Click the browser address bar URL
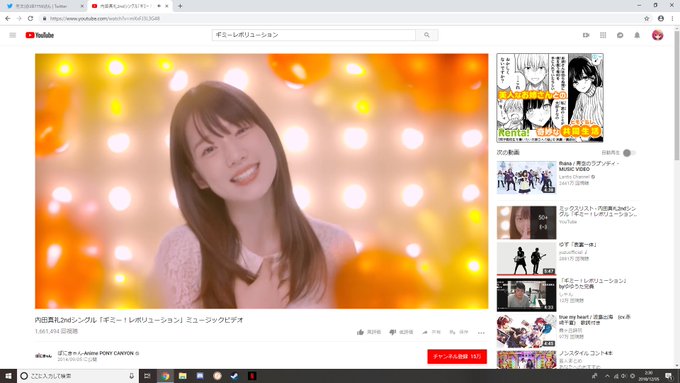680x383 pixels. point(105,19)
